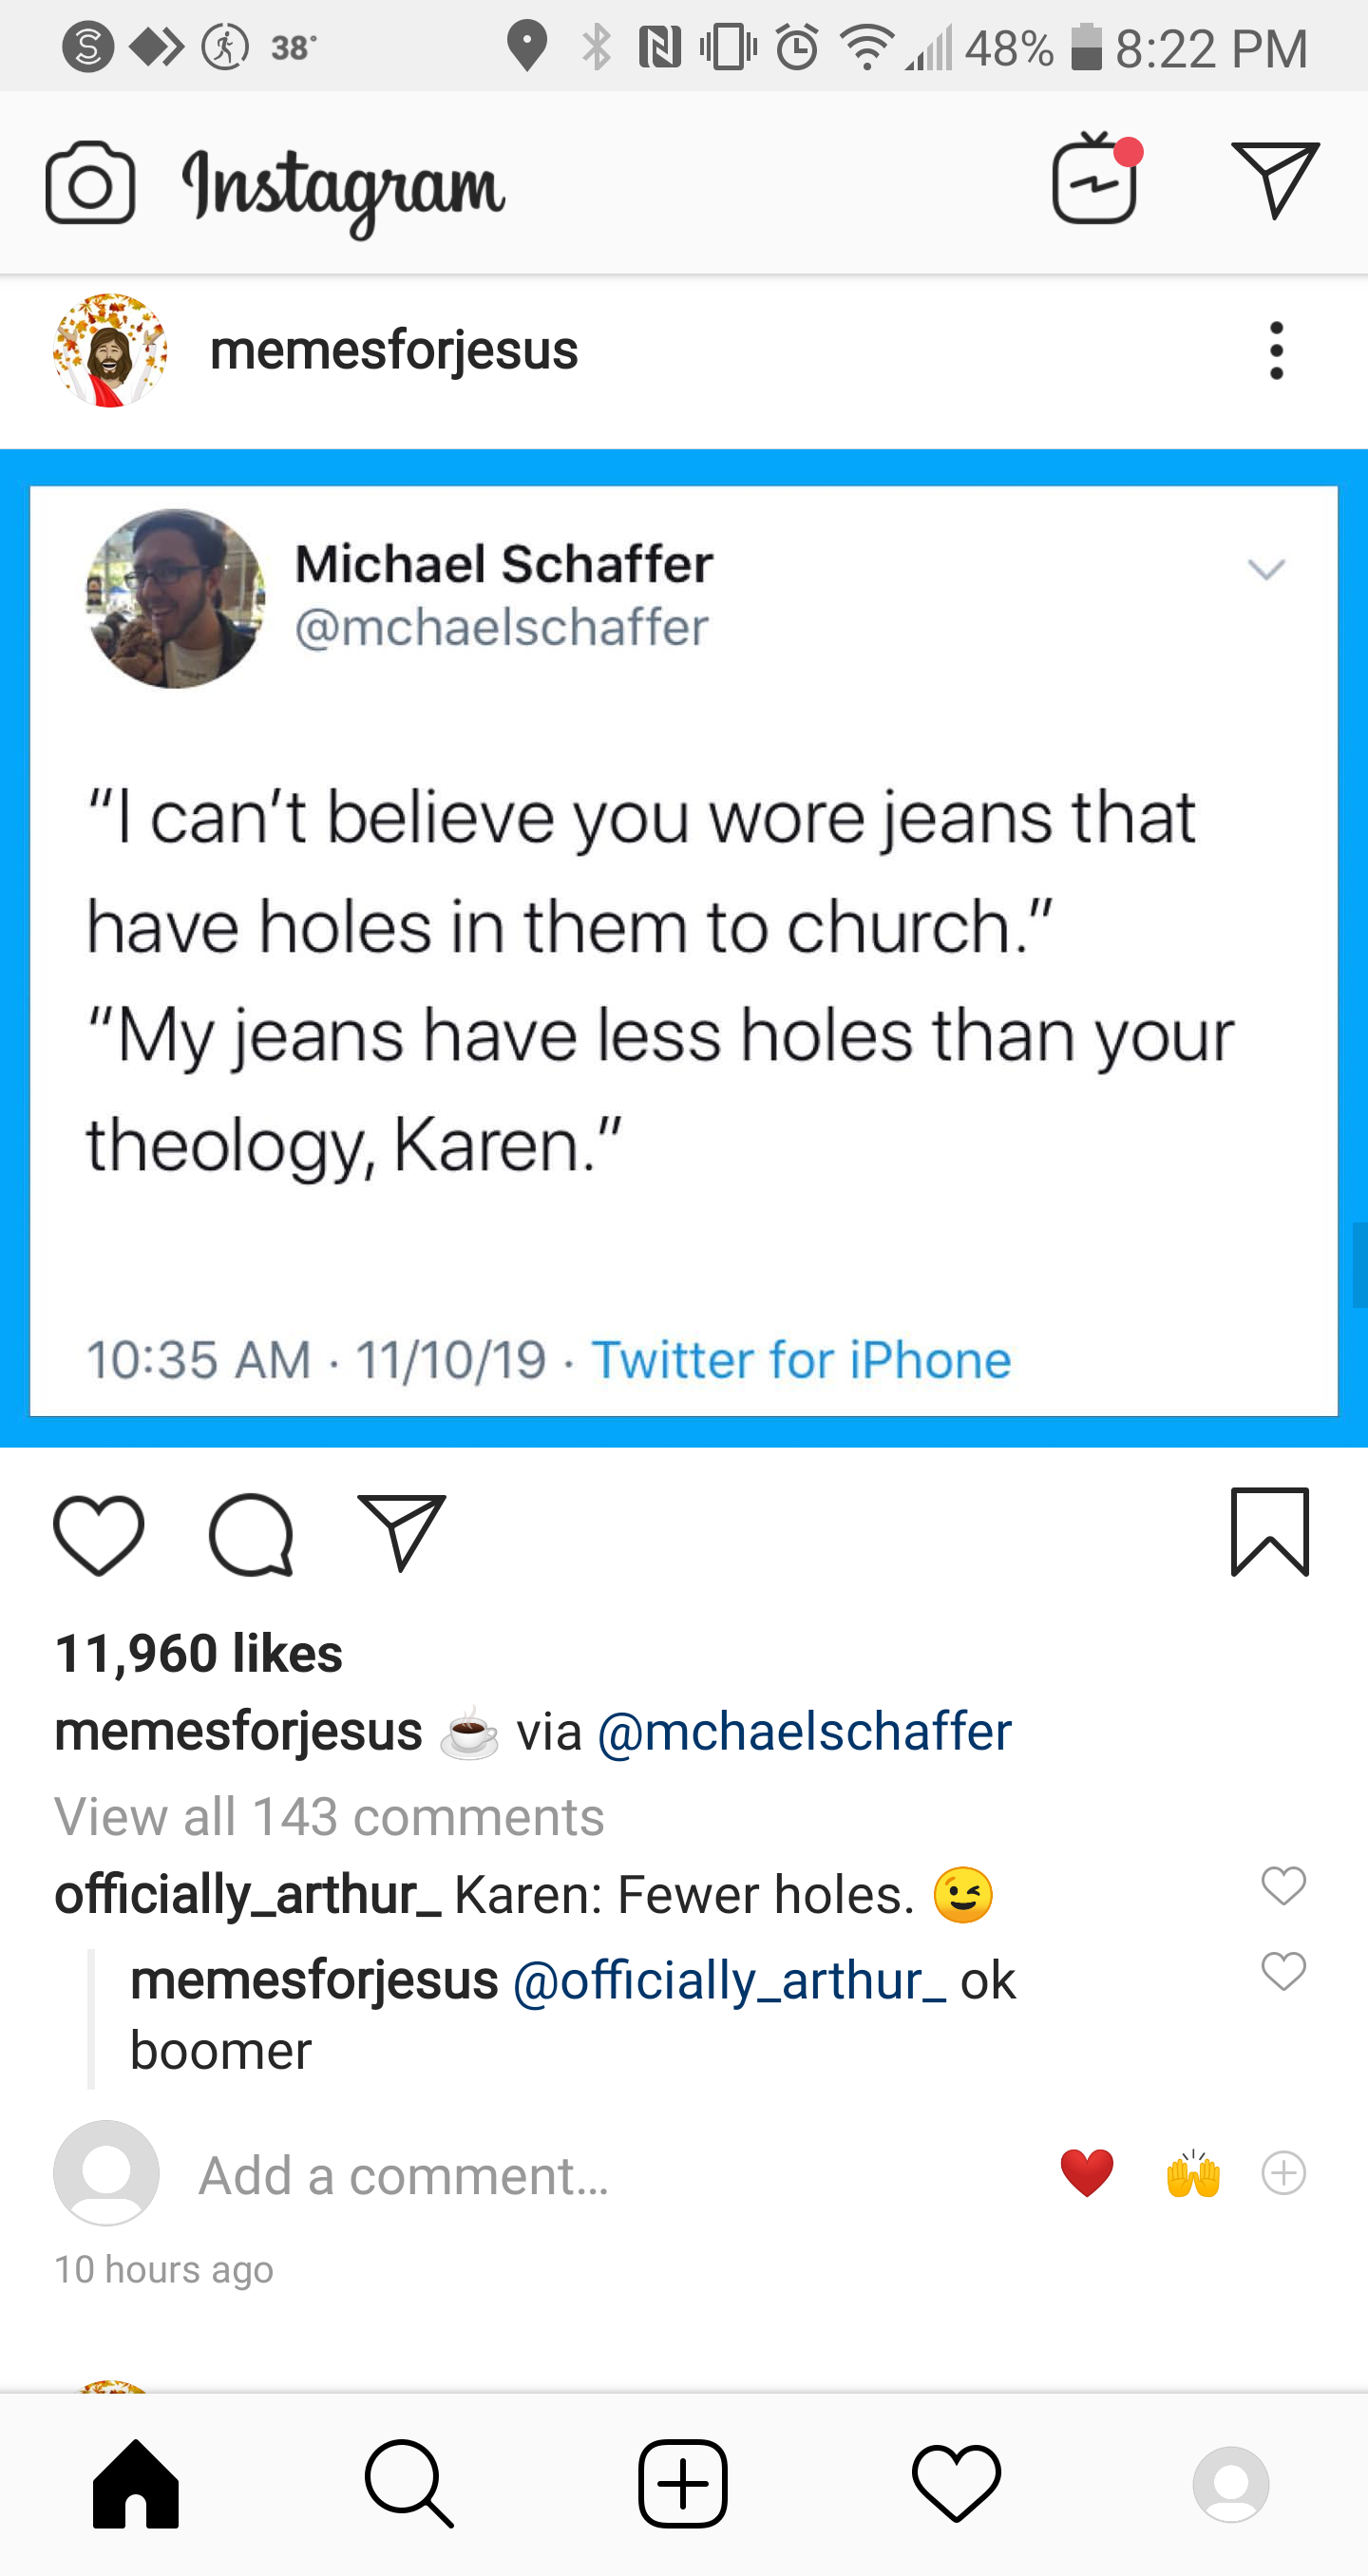Viewport: 1368px width, 2576px height.
Task: Create a new post with the plus icon
Action: point(683,2484)
